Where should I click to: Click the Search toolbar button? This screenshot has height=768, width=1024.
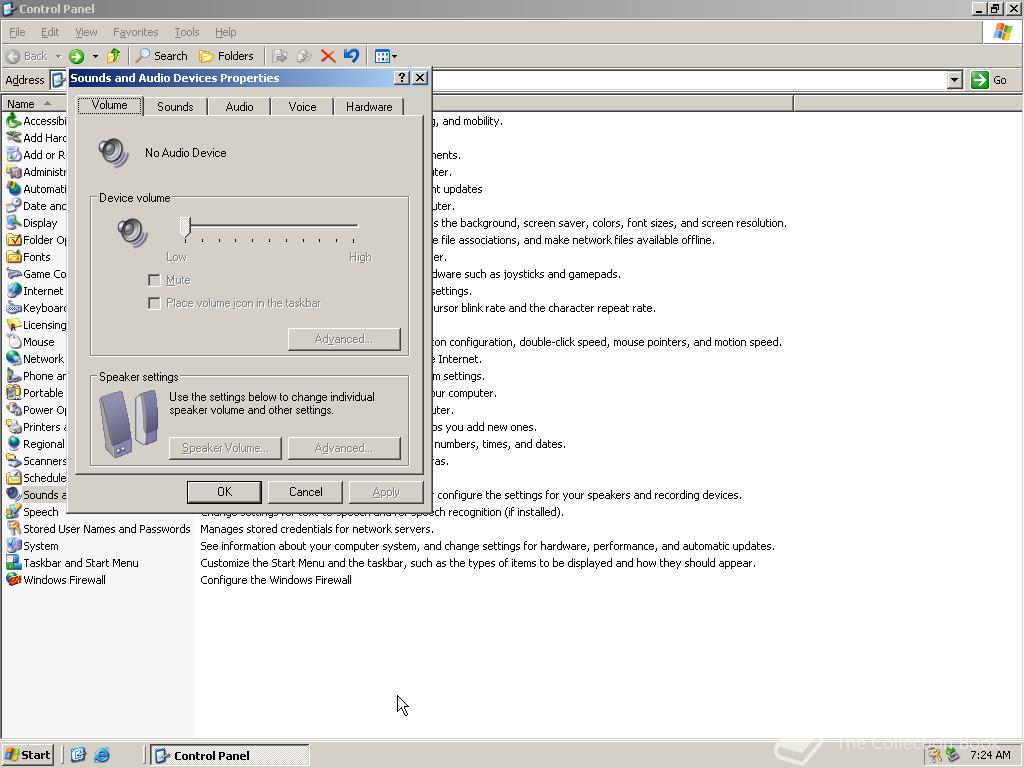(x=161, y=56)
